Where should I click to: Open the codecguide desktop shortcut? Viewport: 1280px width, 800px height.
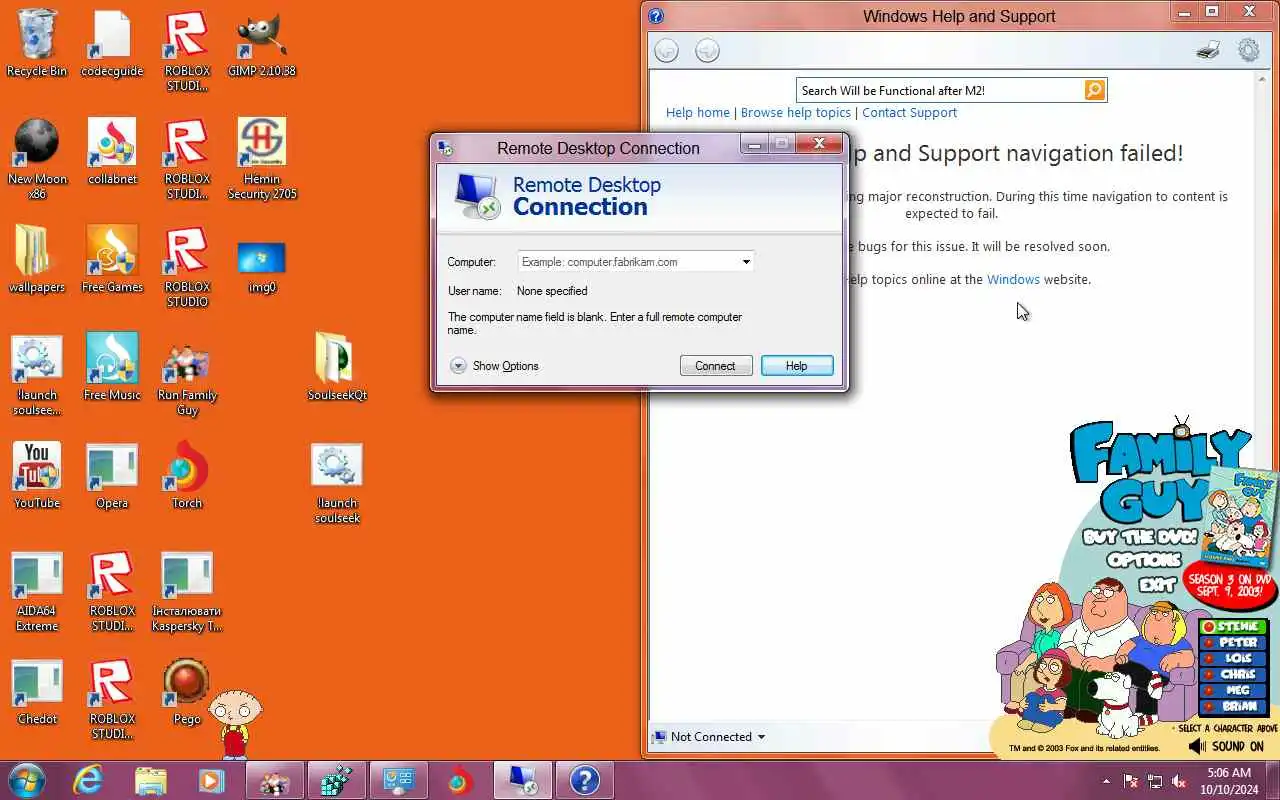point(112,44)
